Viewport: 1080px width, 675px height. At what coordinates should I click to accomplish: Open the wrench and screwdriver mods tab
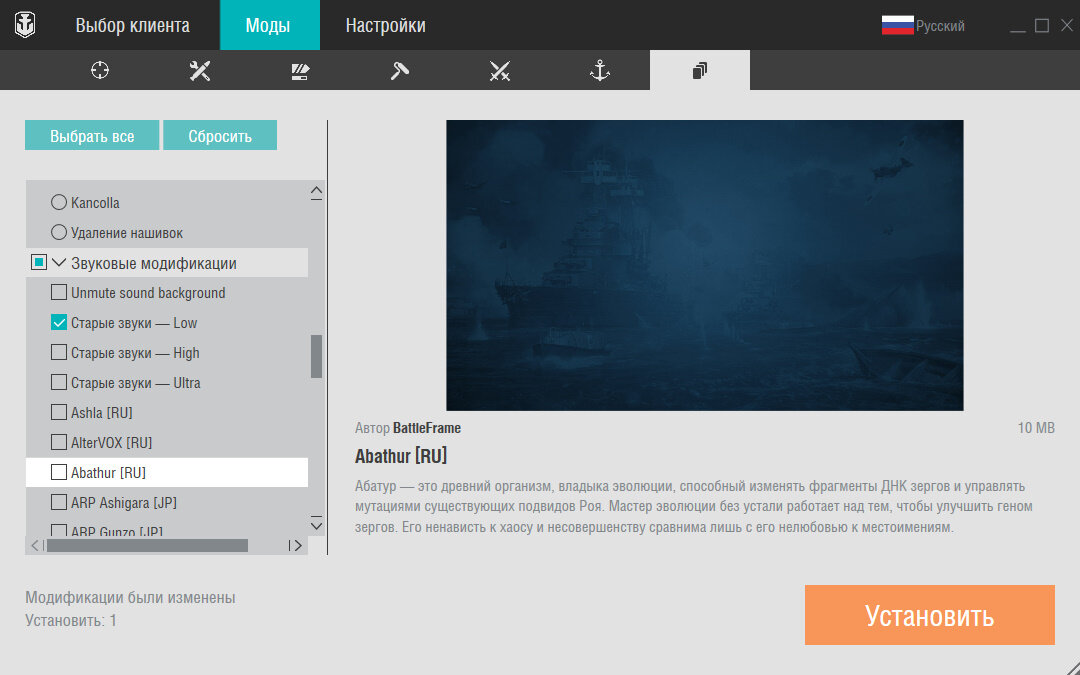click(200, 70)
